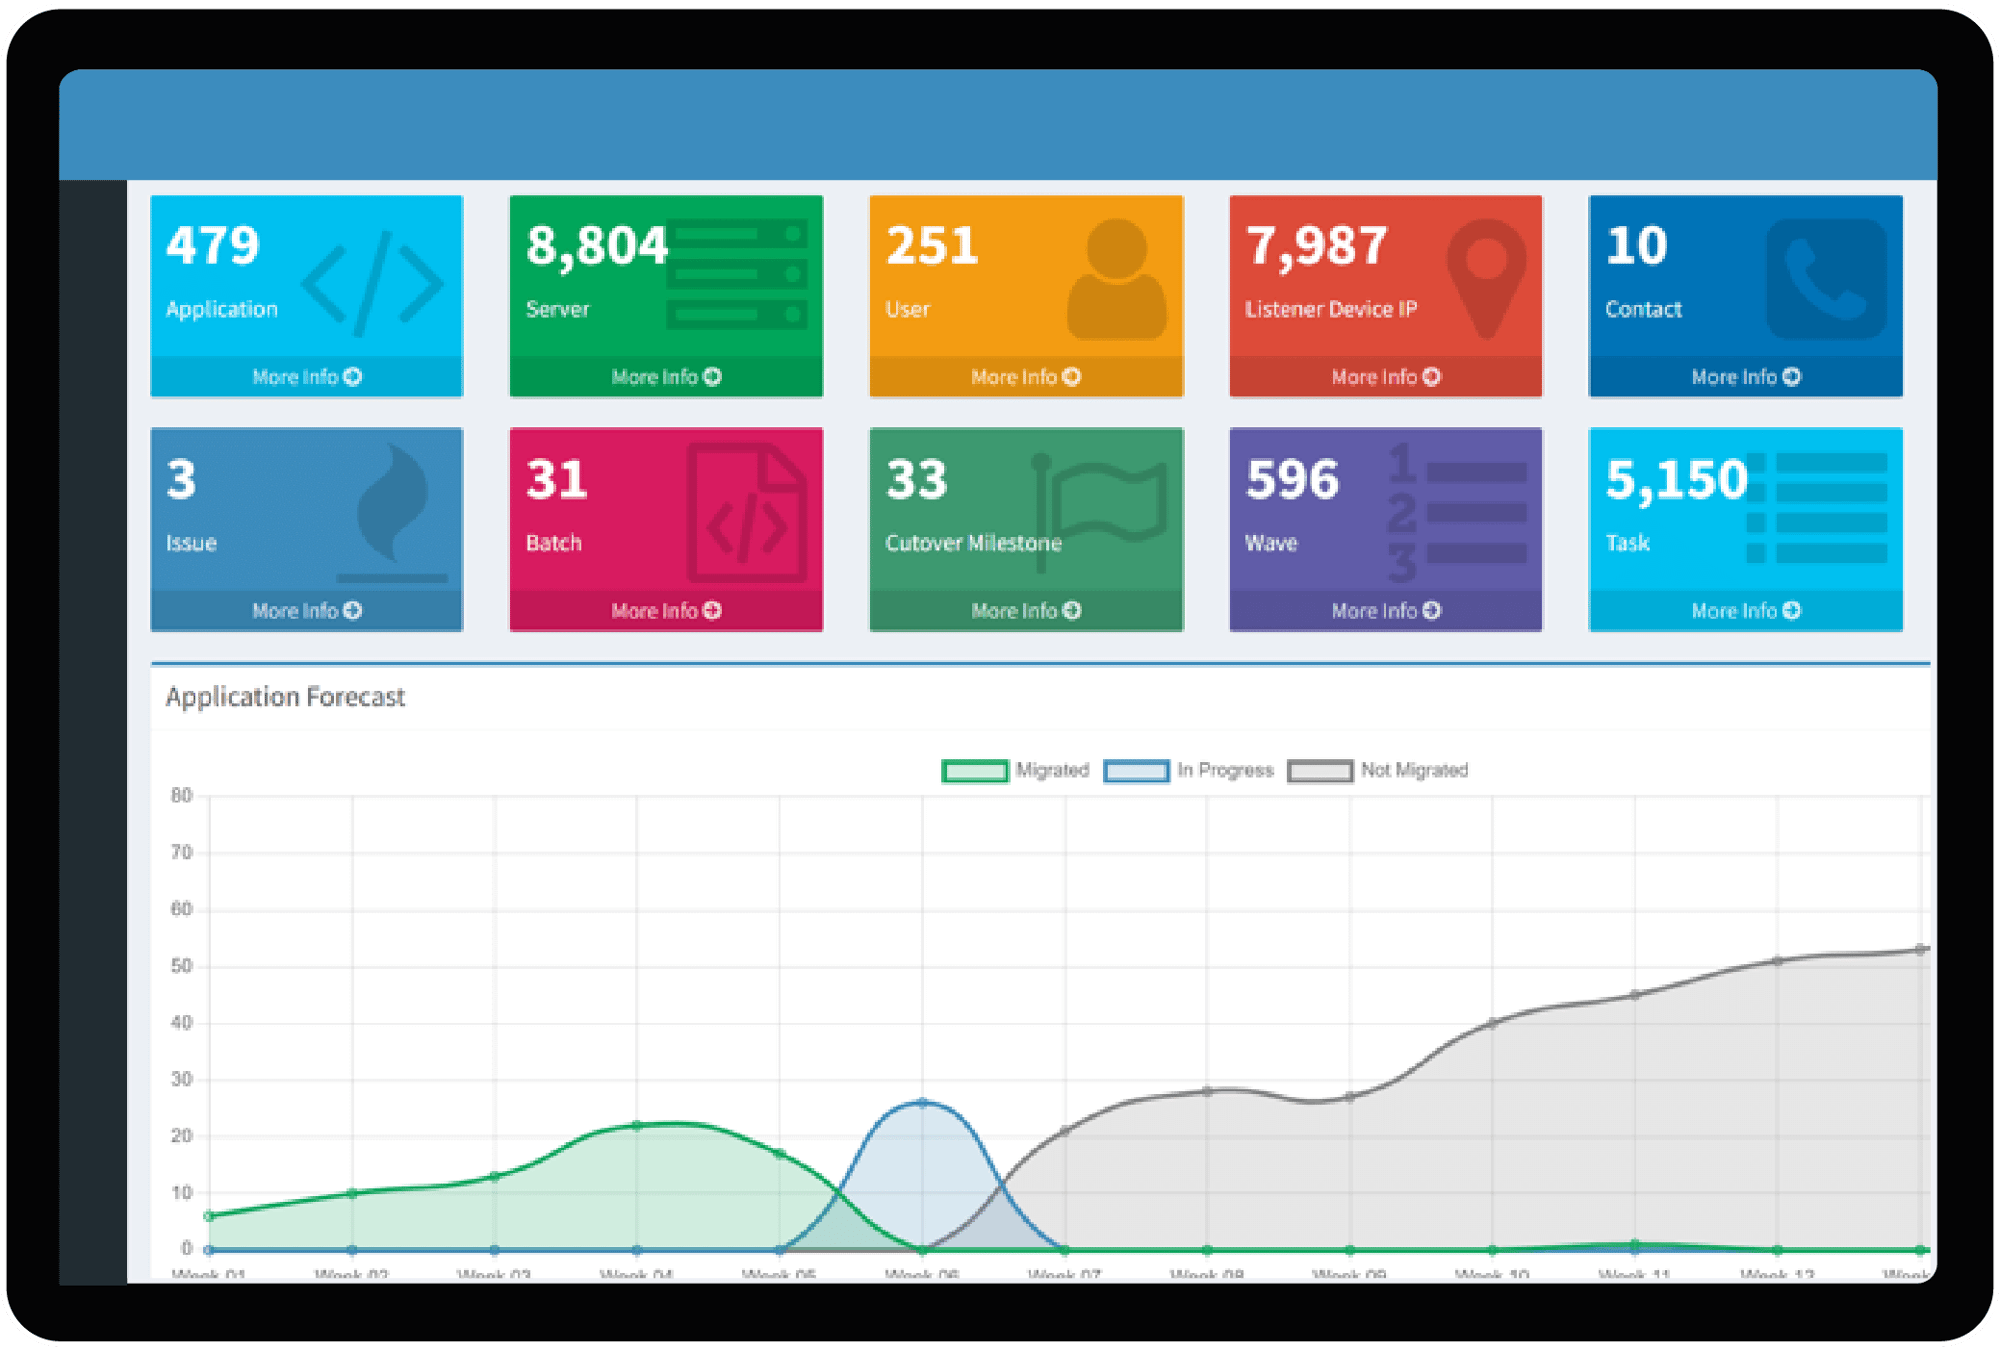This screenshot has width=2000, height=1351.
Task: Click the Listener Device IP label
Action: pyautogui.click(x=1331, y=310)
